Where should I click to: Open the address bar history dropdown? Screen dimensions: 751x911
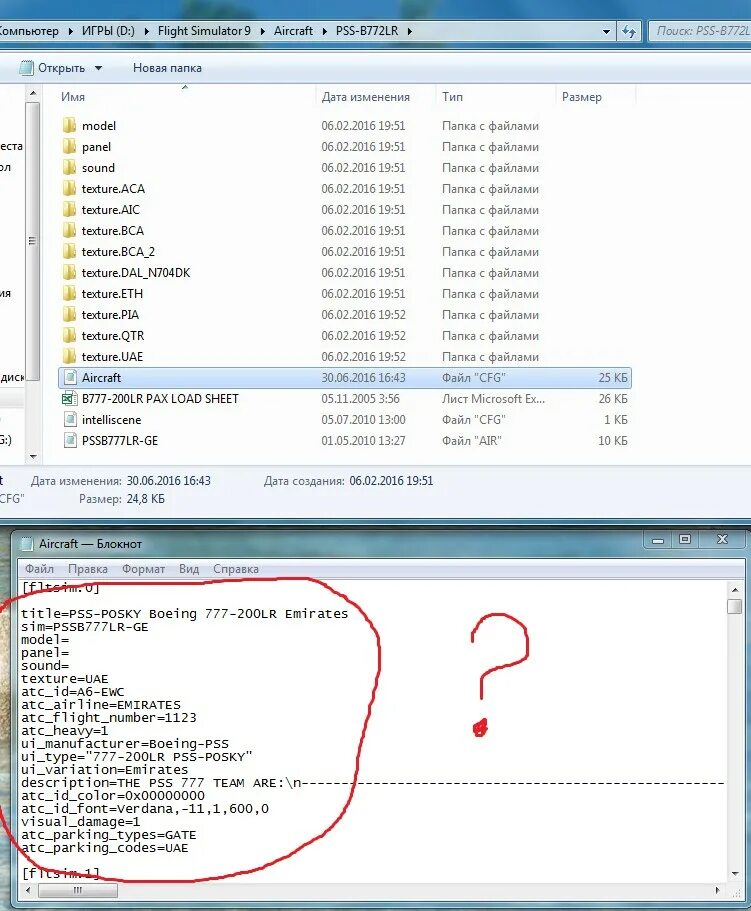[x=606, y=31]
